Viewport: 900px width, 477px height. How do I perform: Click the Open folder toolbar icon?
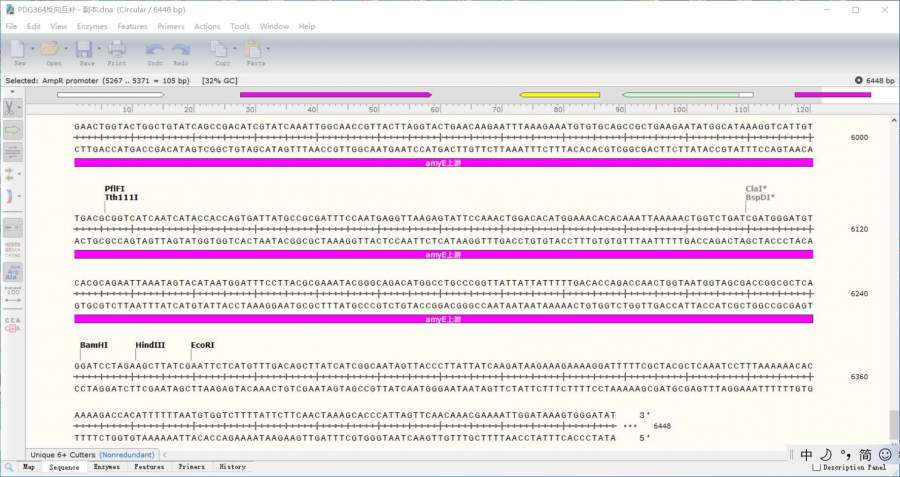51,49
